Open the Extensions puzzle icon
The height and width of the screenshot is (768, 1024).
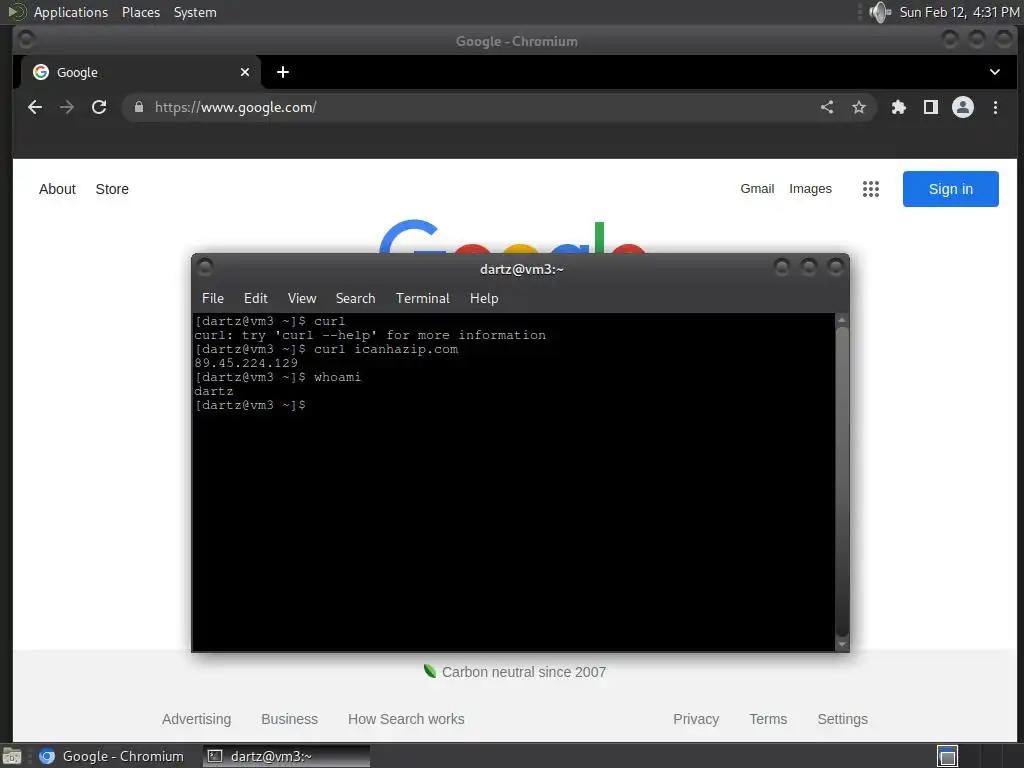pyautogui.click(x=899, y=107)
